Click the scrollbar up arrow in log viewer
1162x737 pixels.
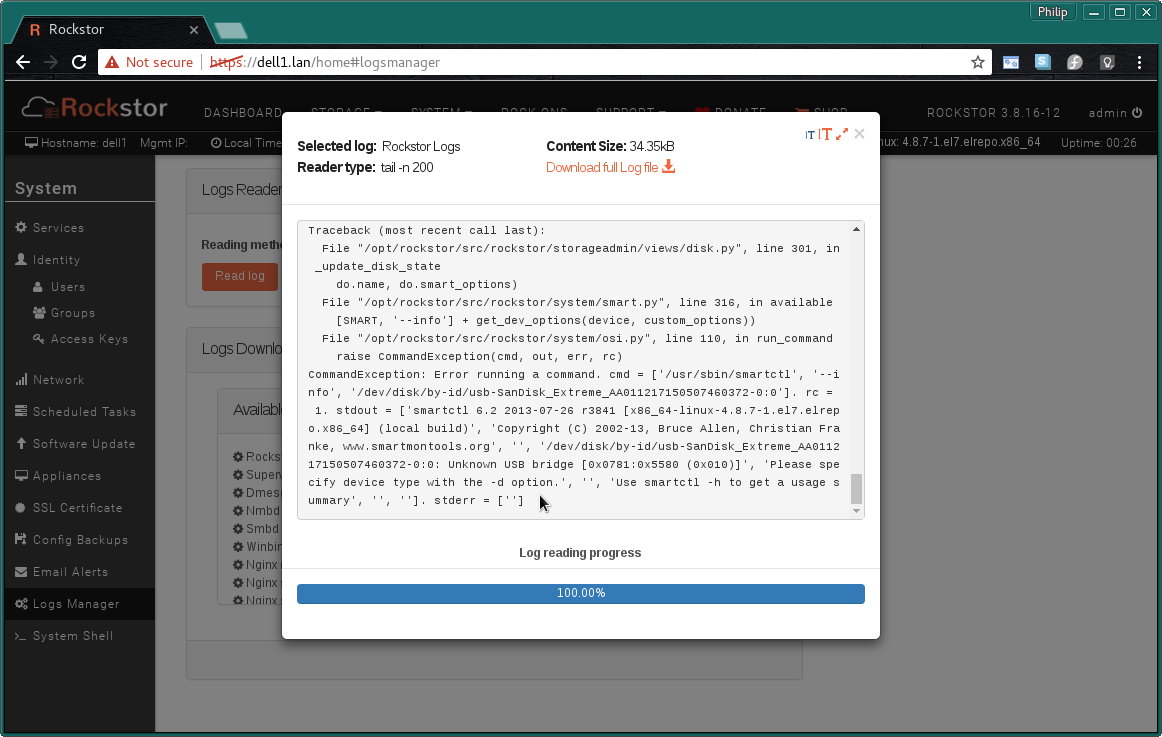856,230
